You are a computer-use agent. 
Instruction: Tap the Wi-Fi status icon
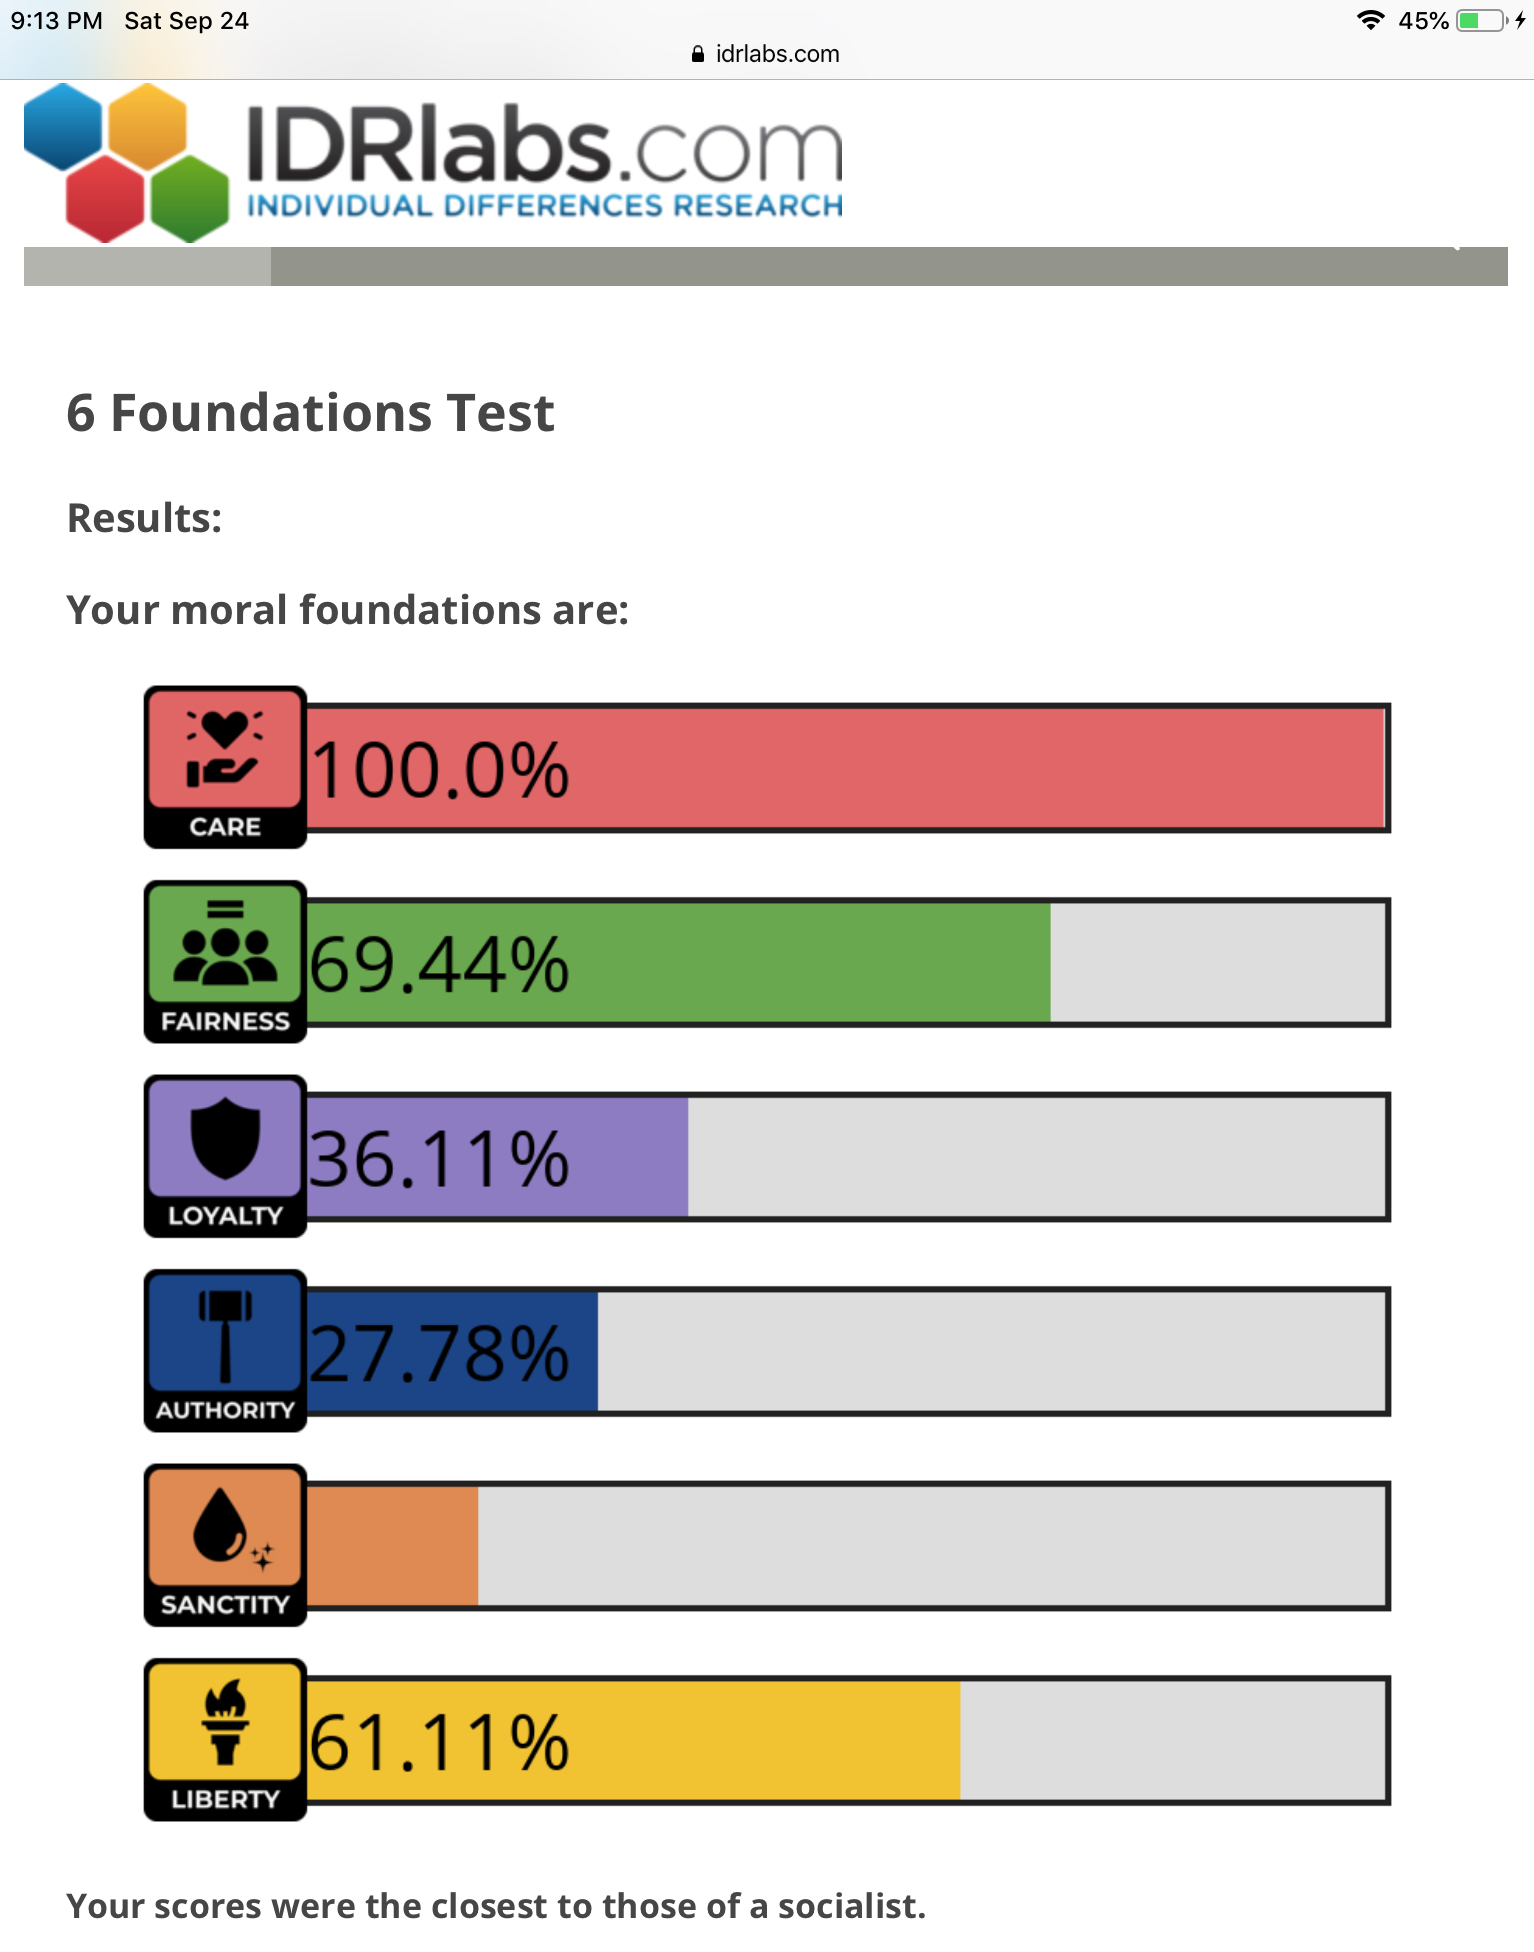[x=1370, y=20]
